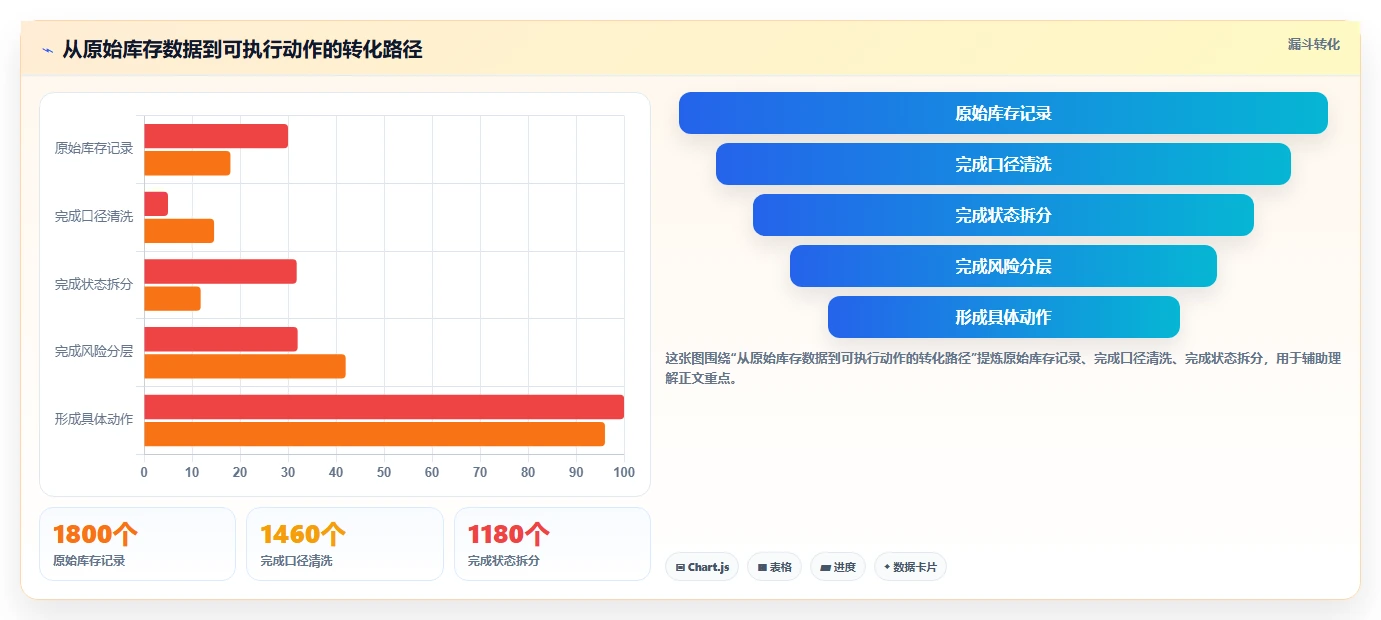The width and height of the screenshot is (1381, 620).
Task: Click the 形成具体动作 chart axis label
Action: click(94, 419)
